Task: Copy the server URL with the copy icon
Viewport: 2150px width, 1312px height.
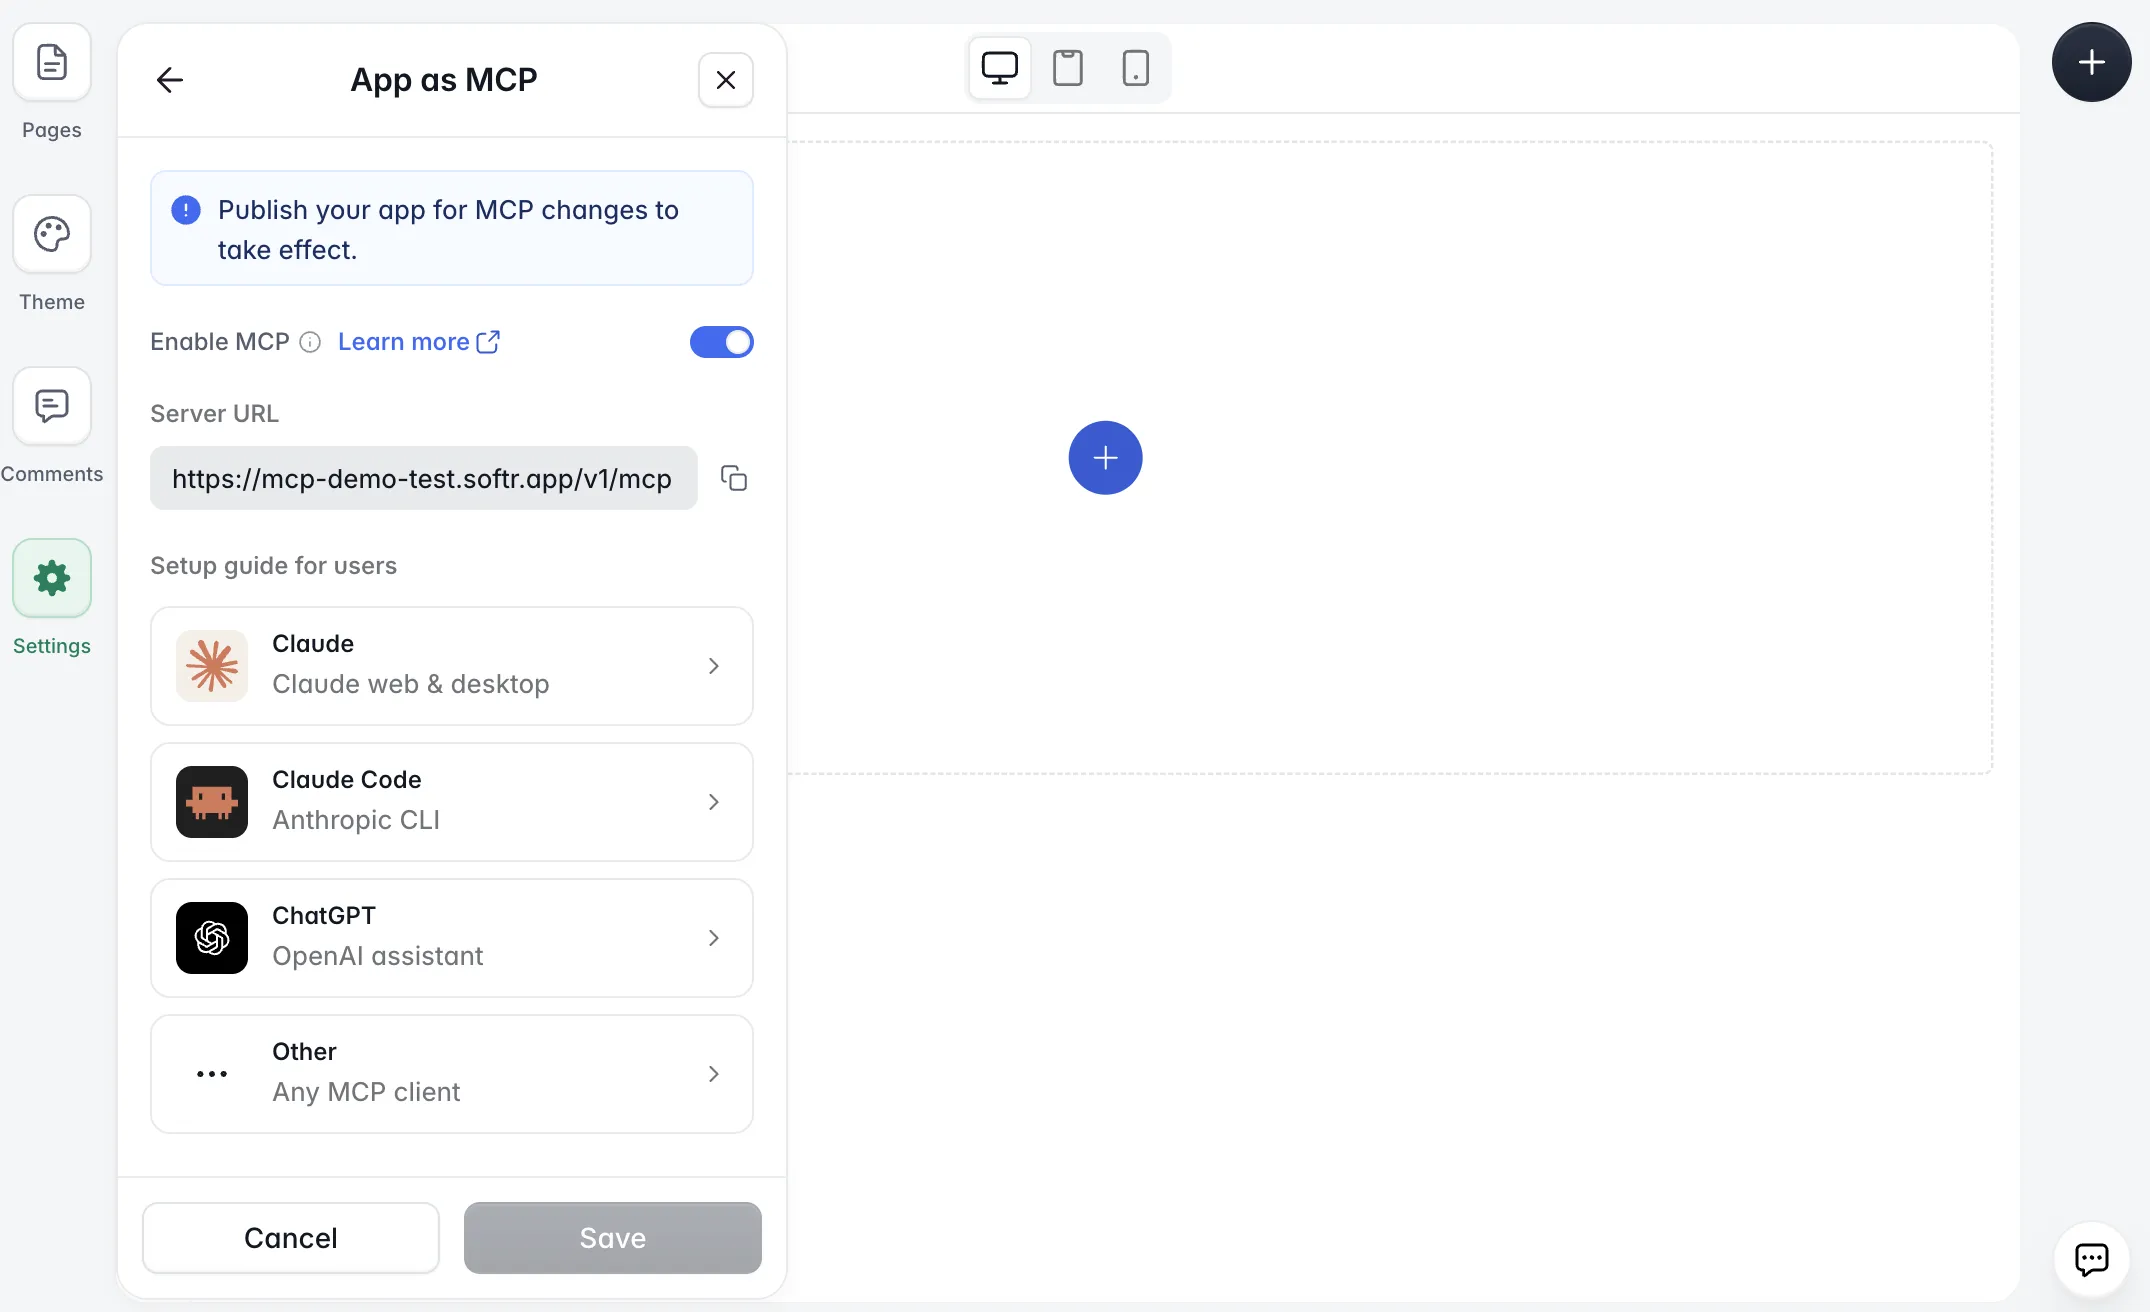Action: (x=734, y=478)
